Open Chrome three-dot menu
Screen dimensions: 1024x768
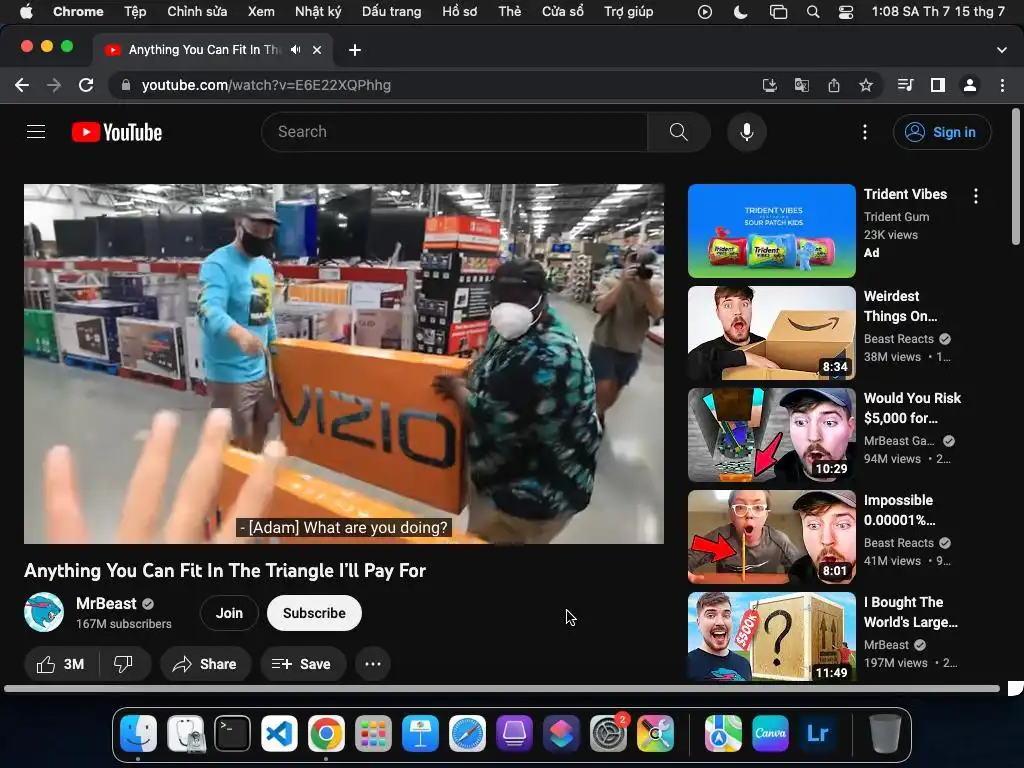tap(1002, 86)
